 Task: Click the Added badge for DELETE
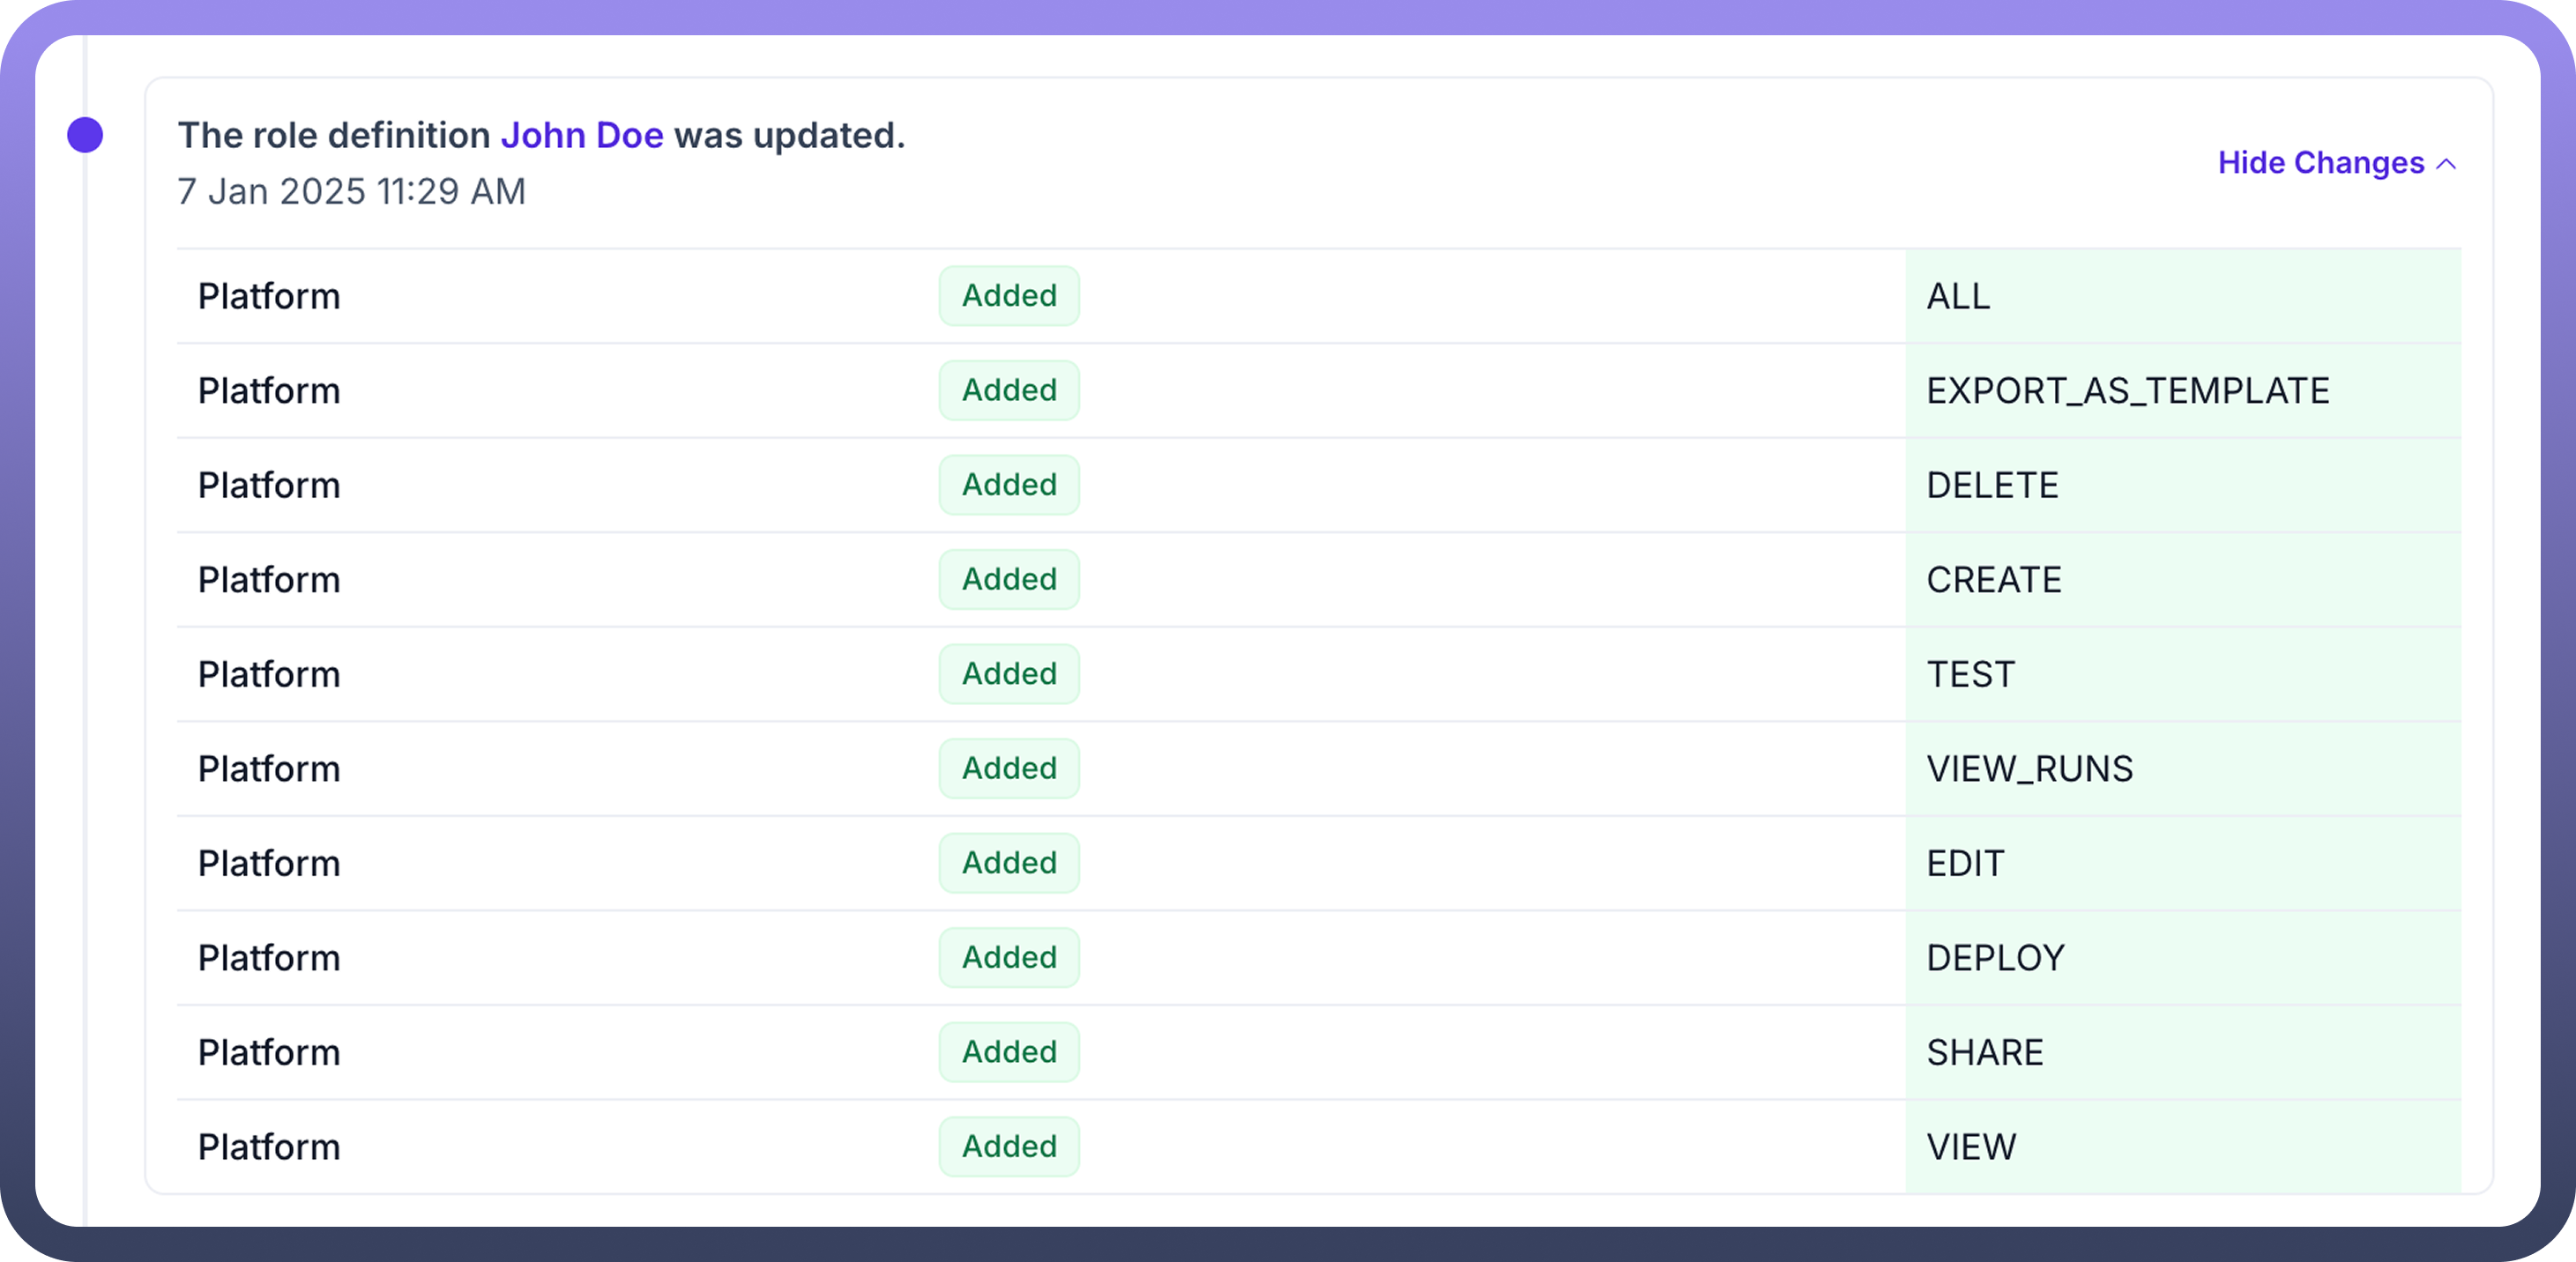(1009, 485)
